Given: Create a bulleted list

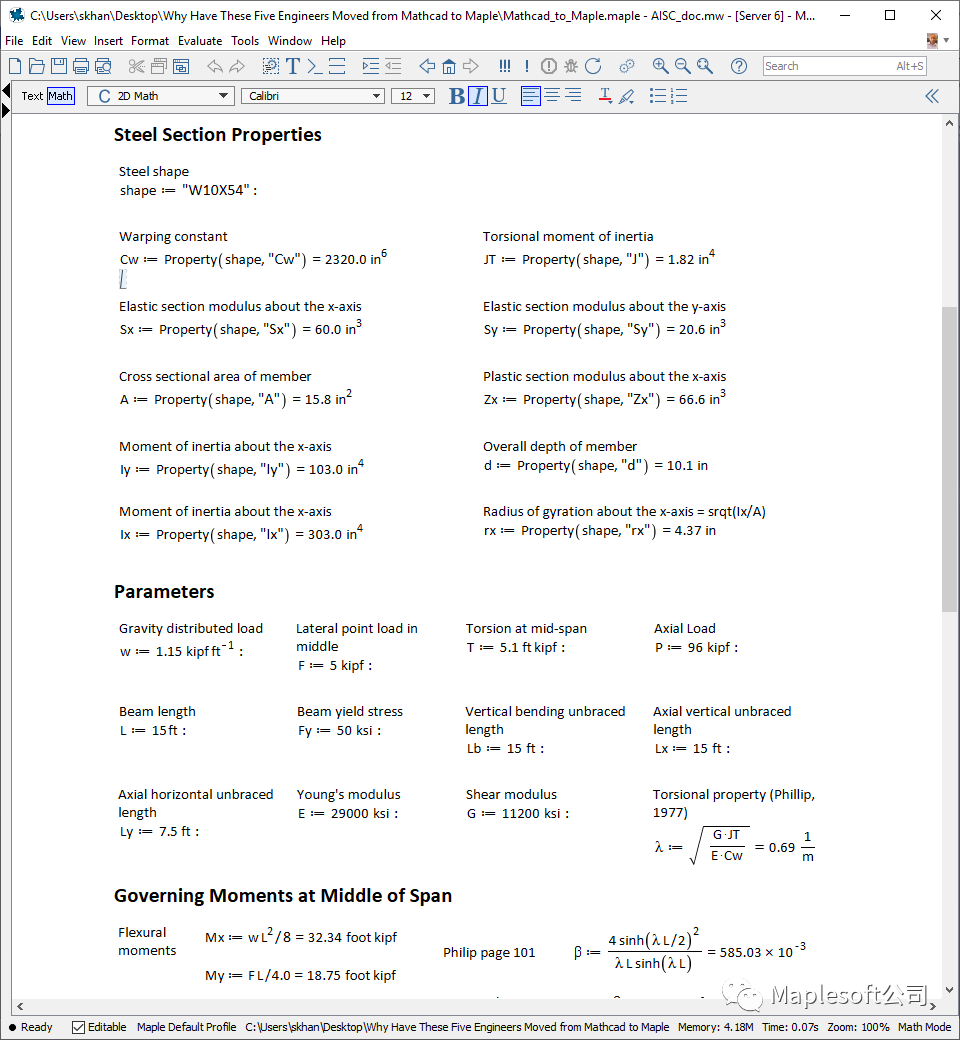Looking at the screenshot, I should (x=657, y=96).
